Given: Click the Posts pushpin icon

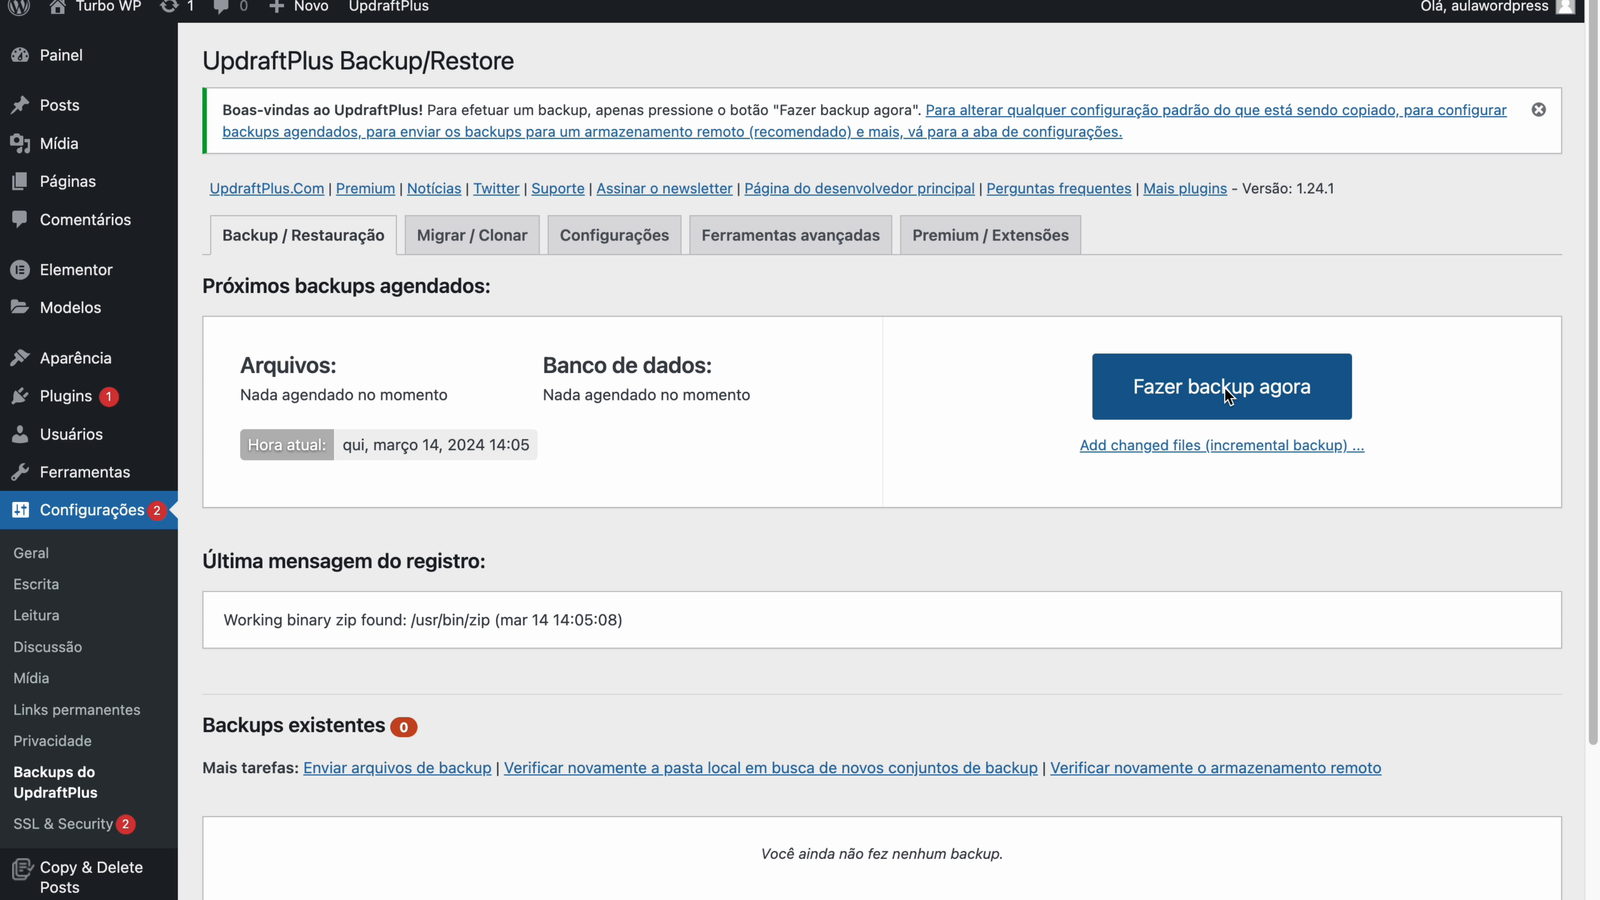Looking at the screenshot, I should point(20,105).
